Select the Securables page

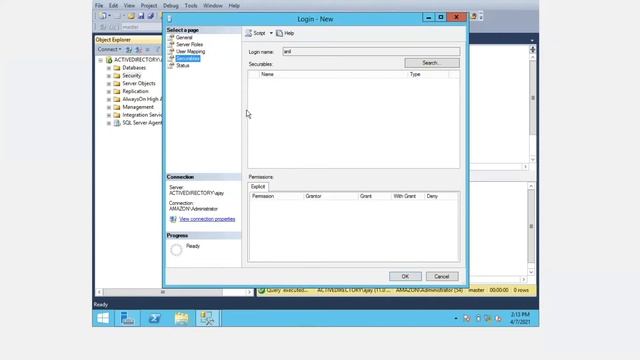188,58
